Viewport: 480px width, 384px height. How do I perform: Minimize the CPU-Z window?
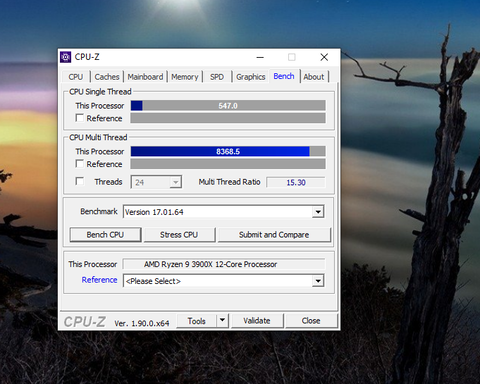pyautogui.click(x=260, y=57)
